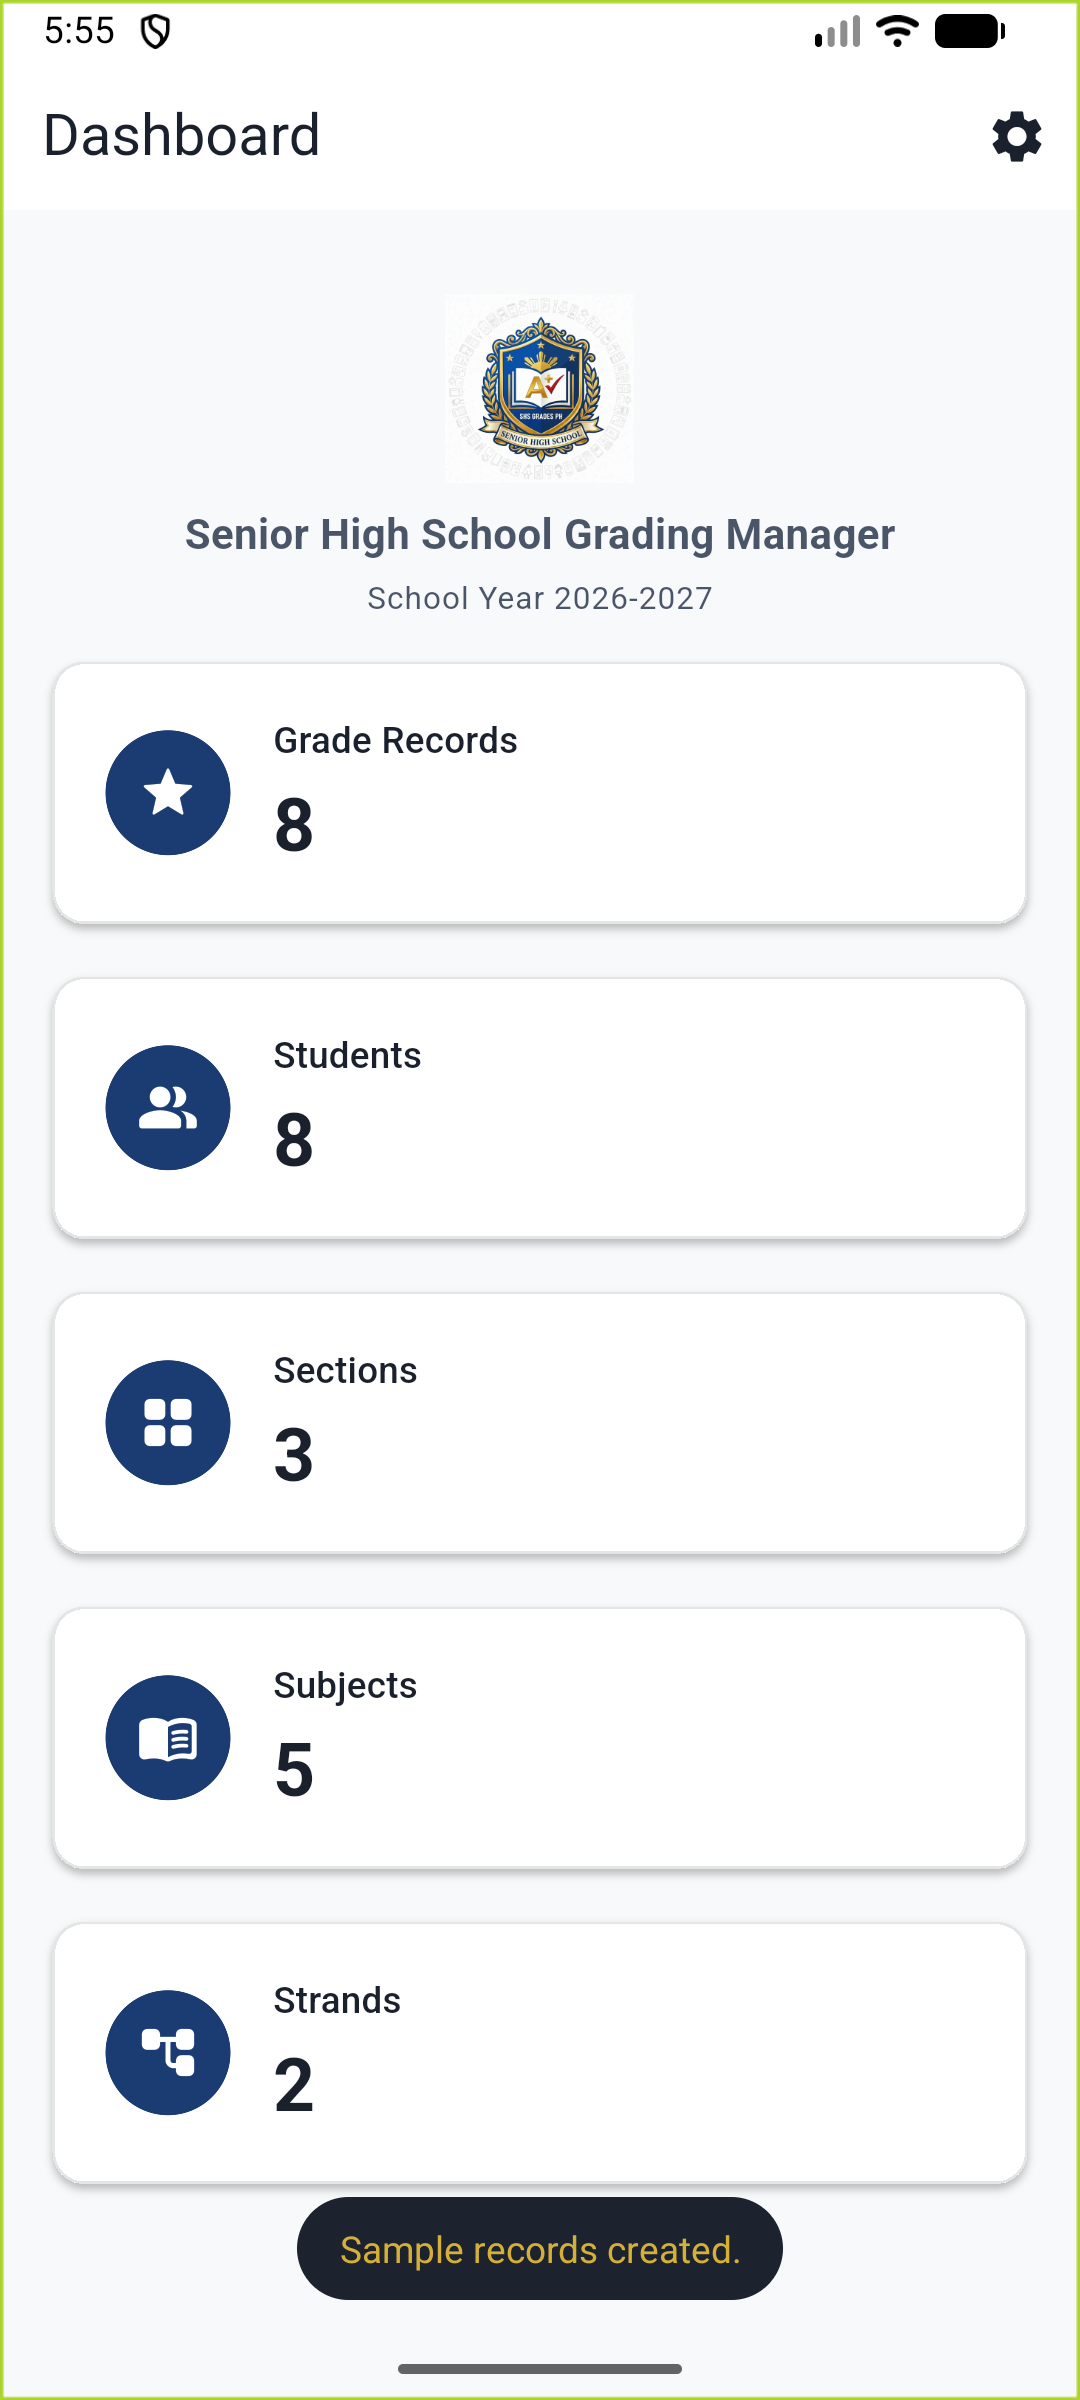Open the Grade Records label

[395, 741]
